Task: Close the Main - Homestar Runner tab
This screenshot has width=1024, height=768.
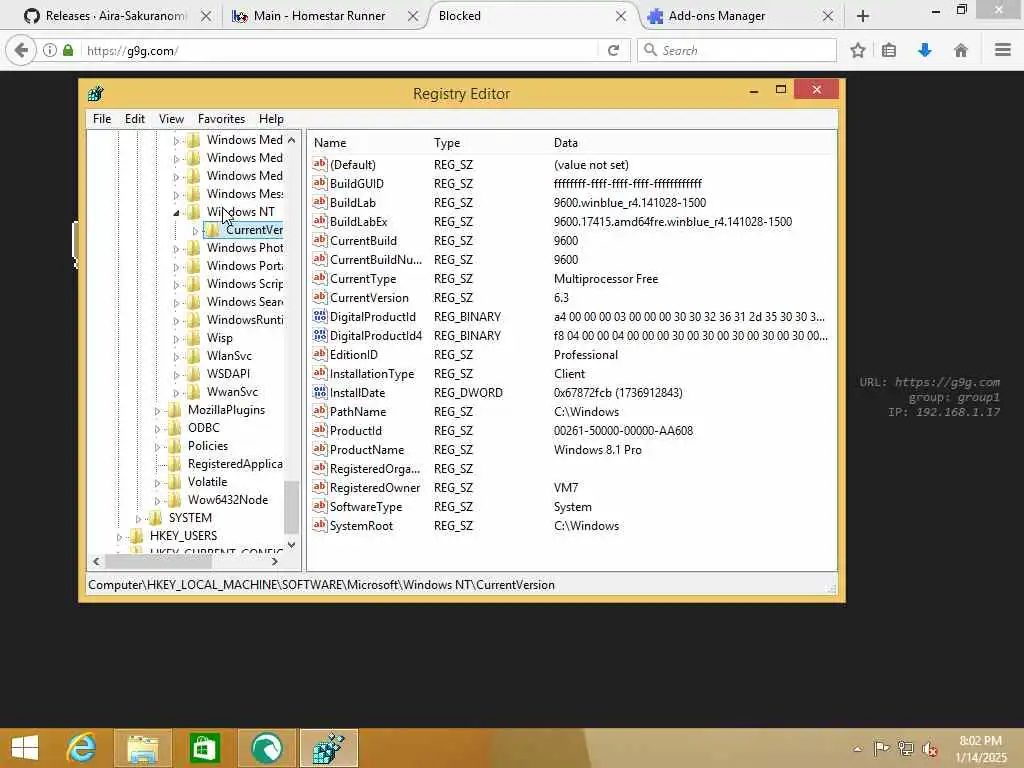Action: (413, 16)
